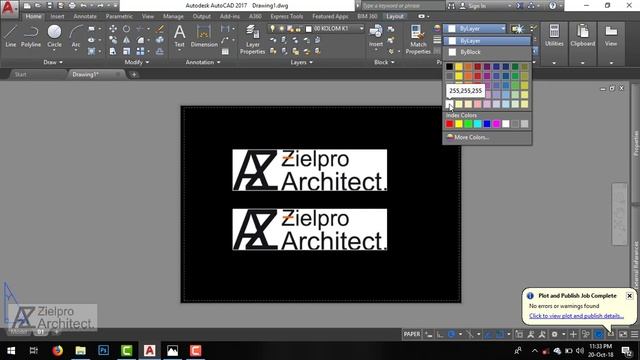Select ByBlock color option
Screen dimensions: 640x360
coord(487,52)
